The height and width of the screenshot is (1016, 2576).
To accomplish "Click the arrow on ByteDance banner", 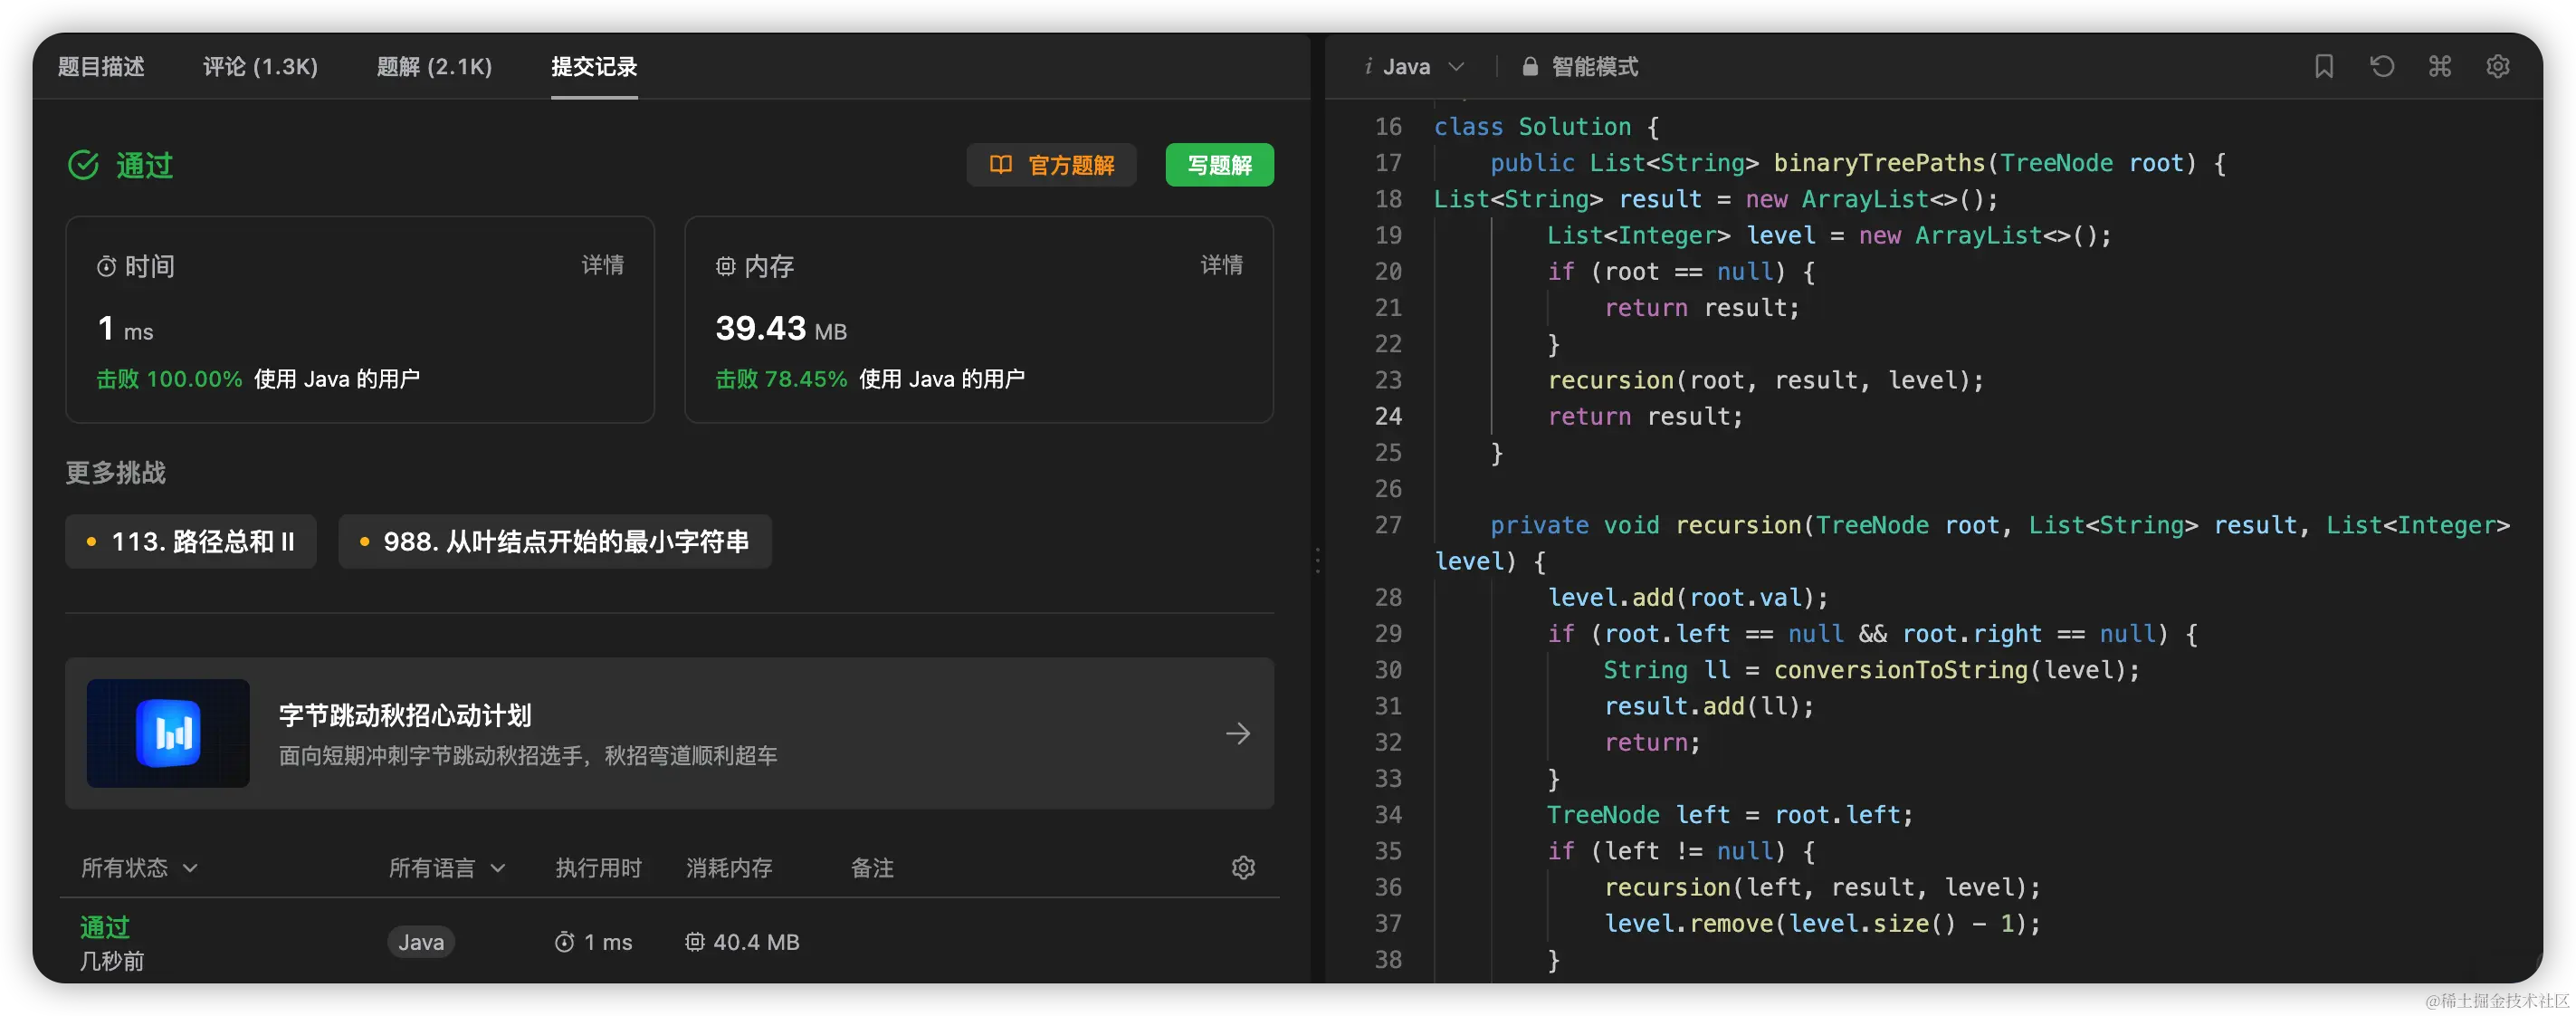I will (1237, 733).
